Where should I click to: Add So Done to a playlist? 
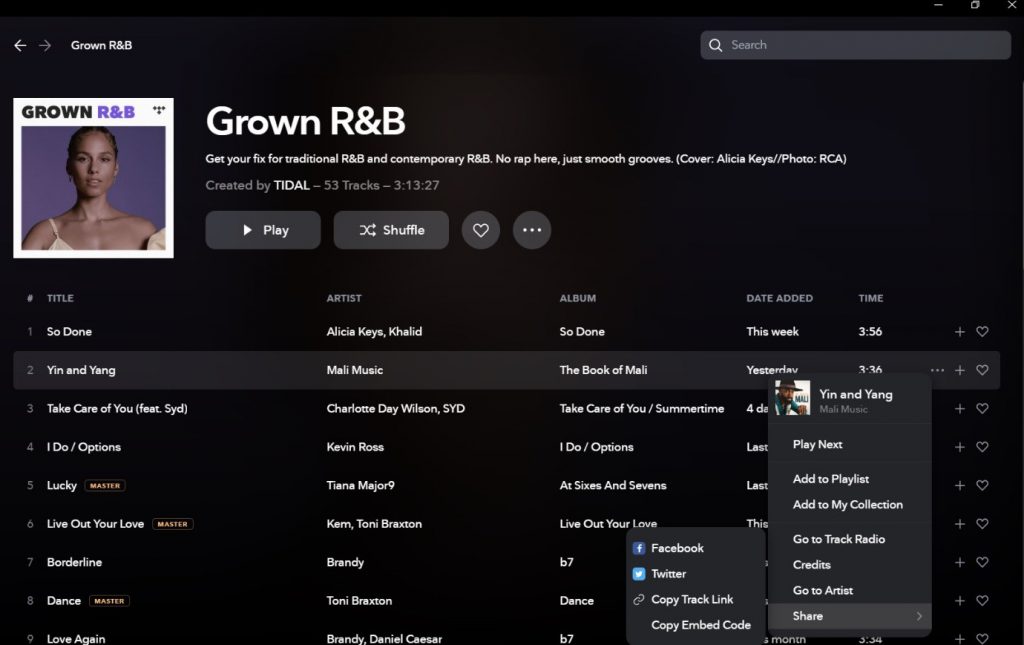[959, 332]
